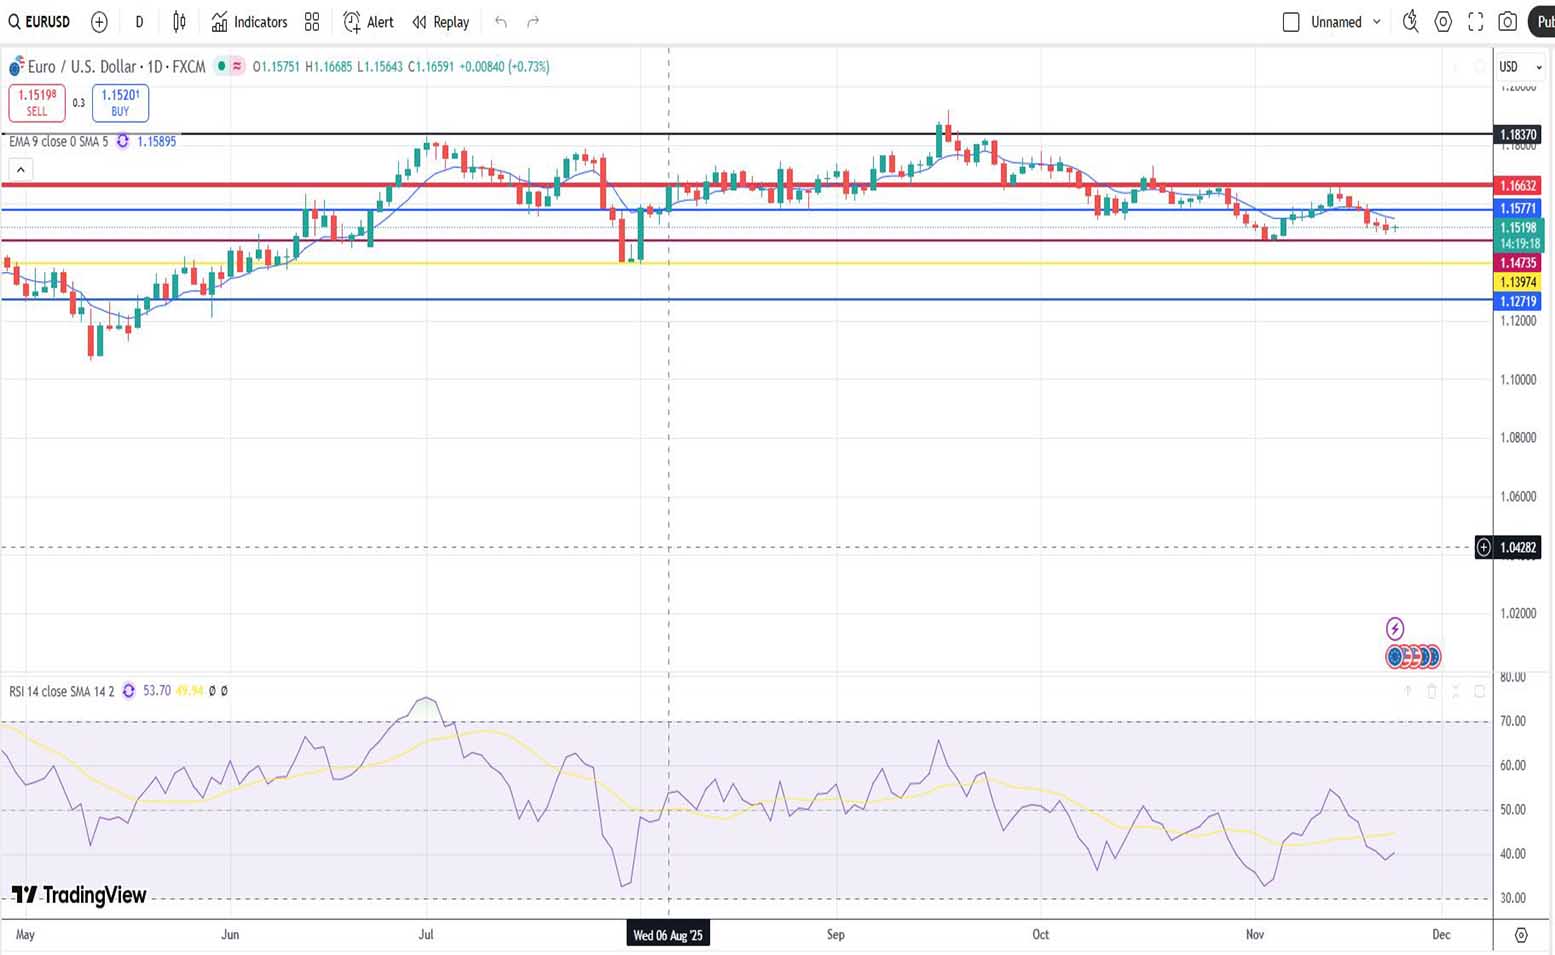Toggle the pink approximate-data badge
The height and width of the screenshot is (955, 1555).
tap(237, 67)
